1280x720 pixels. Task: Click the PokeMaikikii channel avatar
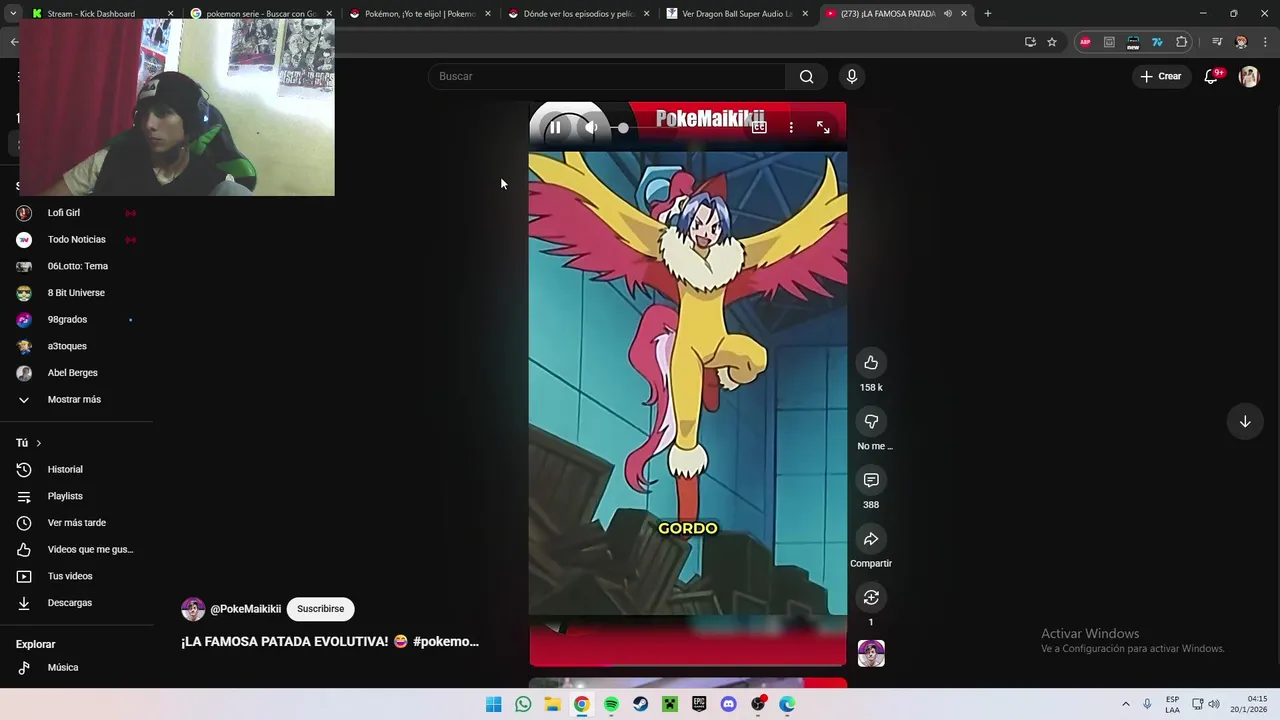coord(193,609)
